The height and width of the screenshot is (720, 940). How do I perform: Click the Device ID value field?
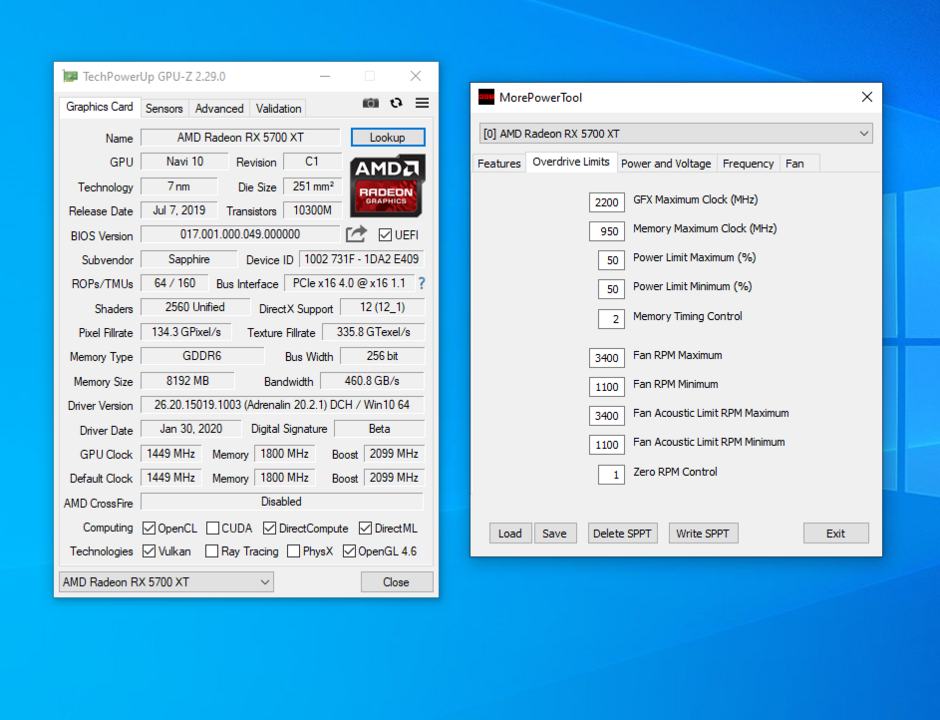click(361, 259)
